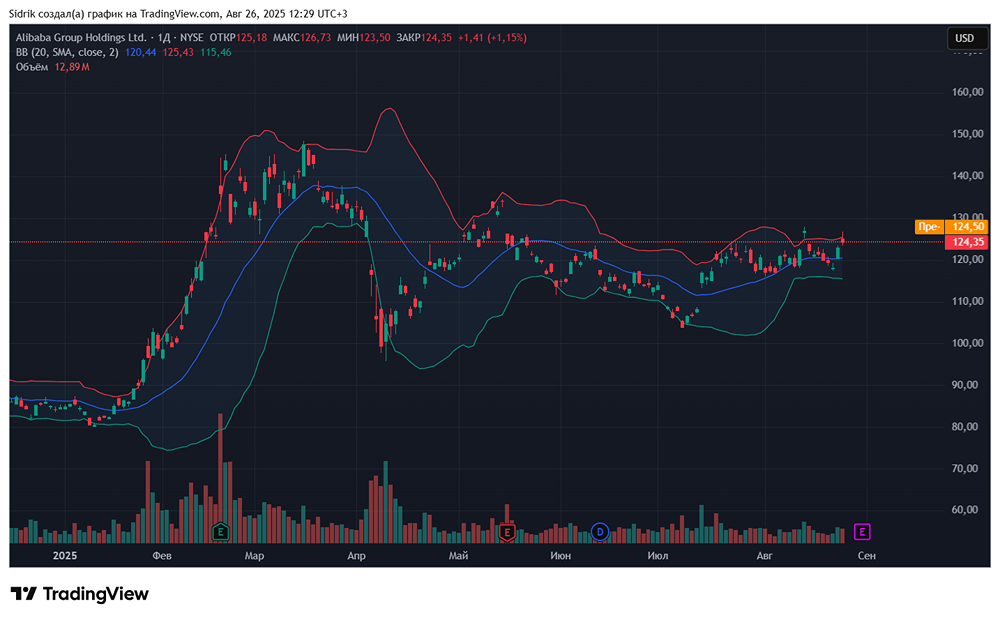Click the 70,00 price axis label

tap(967, 468)
